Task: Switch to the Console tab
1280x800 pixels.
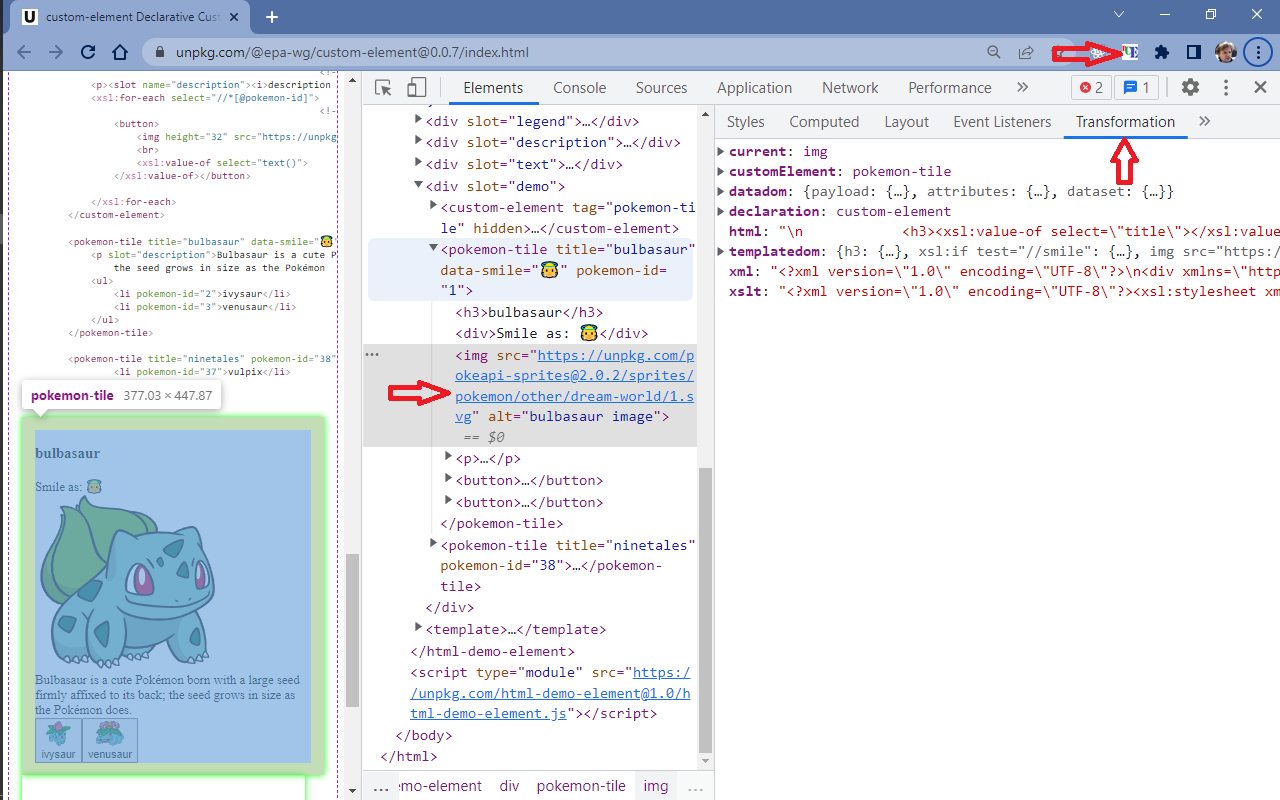Action: 580,88
